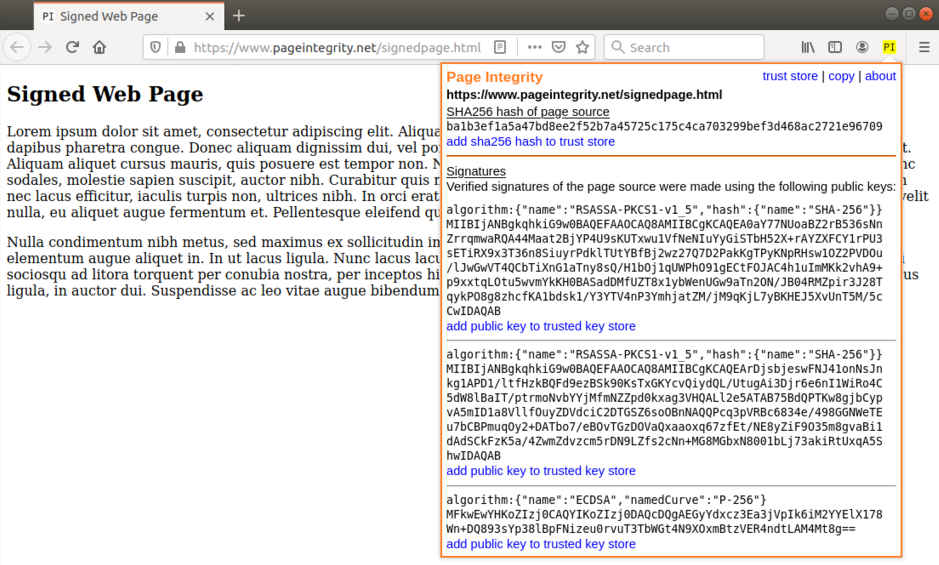Screen dimensions: 939x565
Task: Click the ECDSA key text starting MFkwEwYHKoZIzj0
Action: coord(664,521)
